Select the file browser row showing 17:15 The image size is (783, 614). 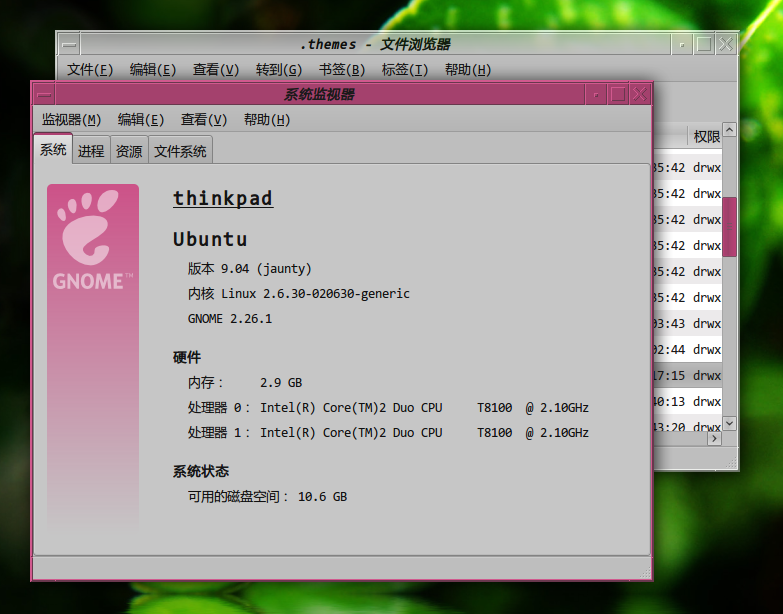[x=688, y=375]
